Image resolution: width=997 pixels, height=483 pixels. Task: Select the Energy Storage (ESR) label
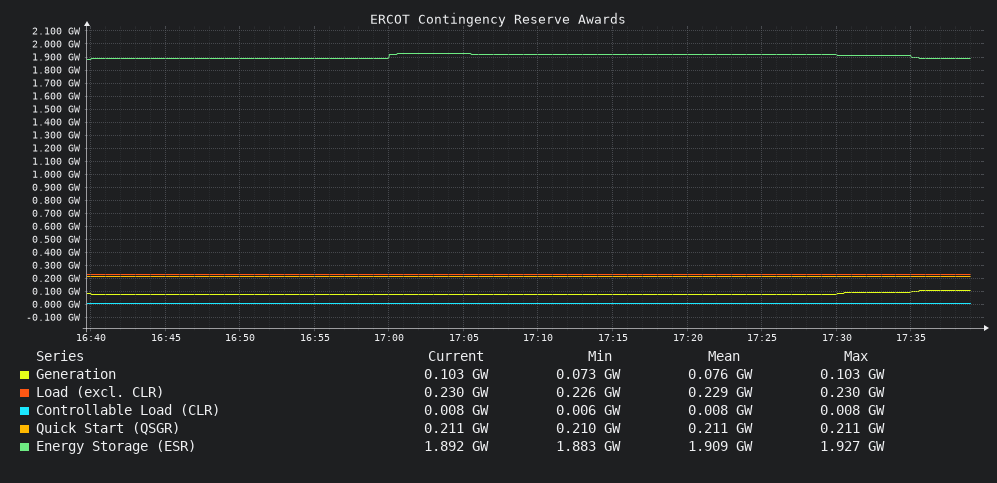[116, 446]
